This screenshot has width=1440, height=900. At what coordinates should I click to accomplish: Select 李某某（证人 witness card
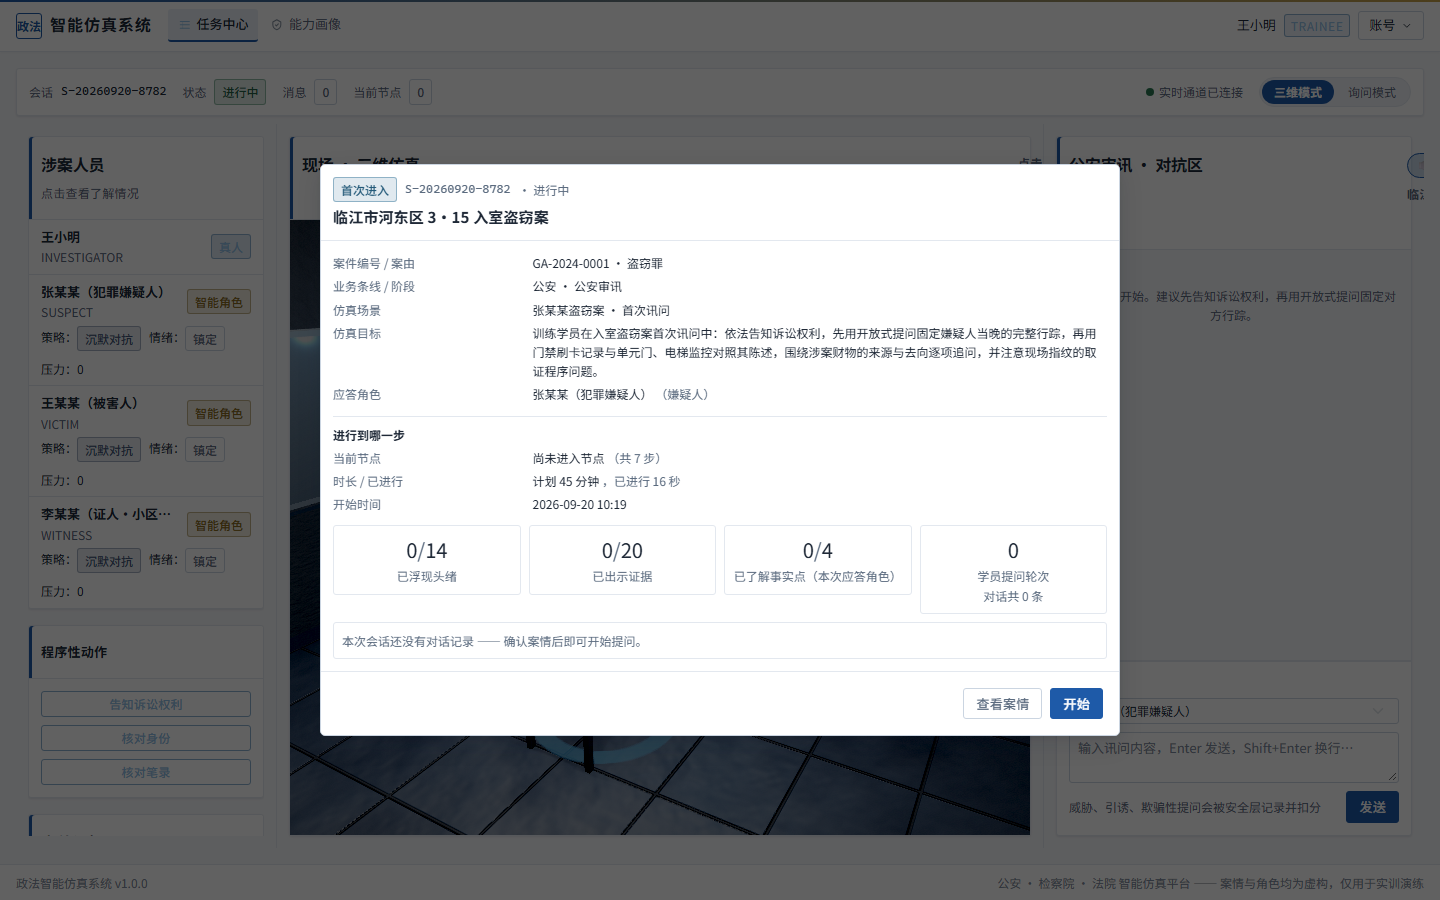pos(146,552)
